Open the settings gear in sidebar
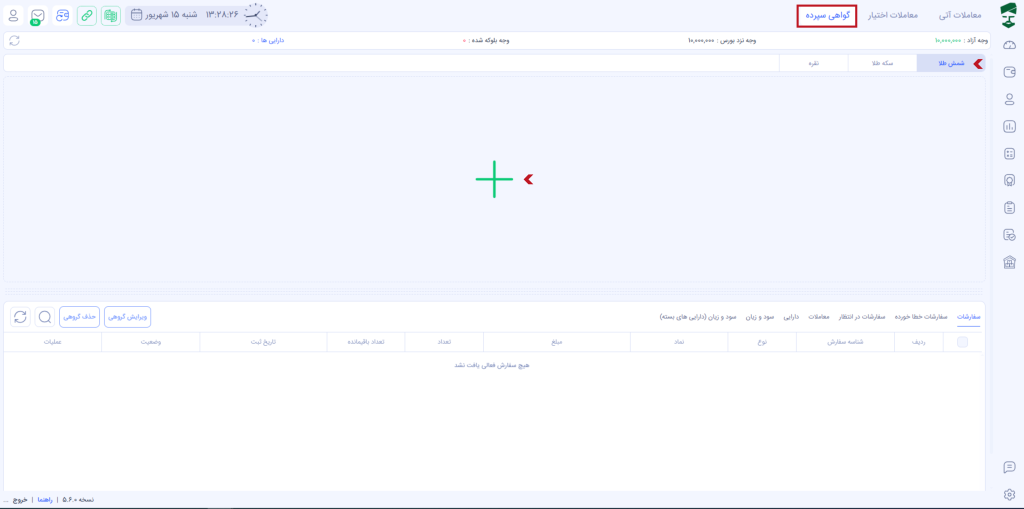This screenshot has height=509, width=1024. tap(1009, 494)
